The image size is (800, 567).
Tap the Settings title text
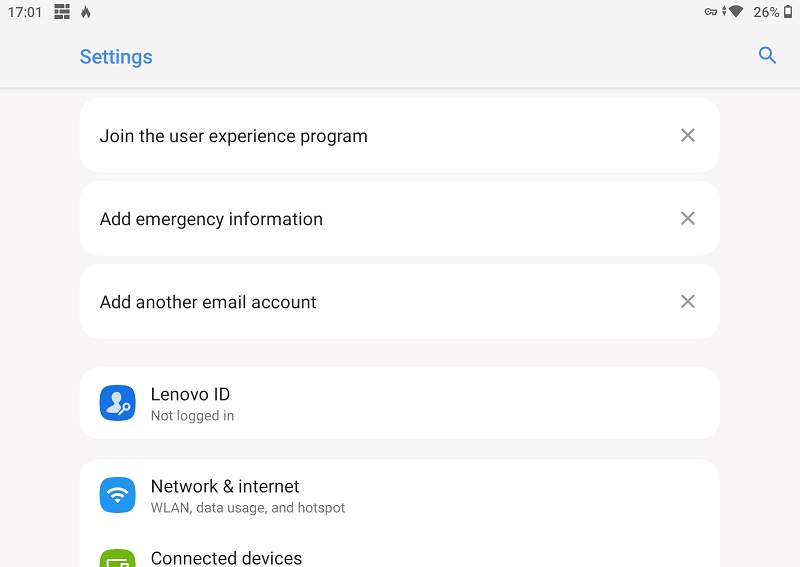(116, 57)
